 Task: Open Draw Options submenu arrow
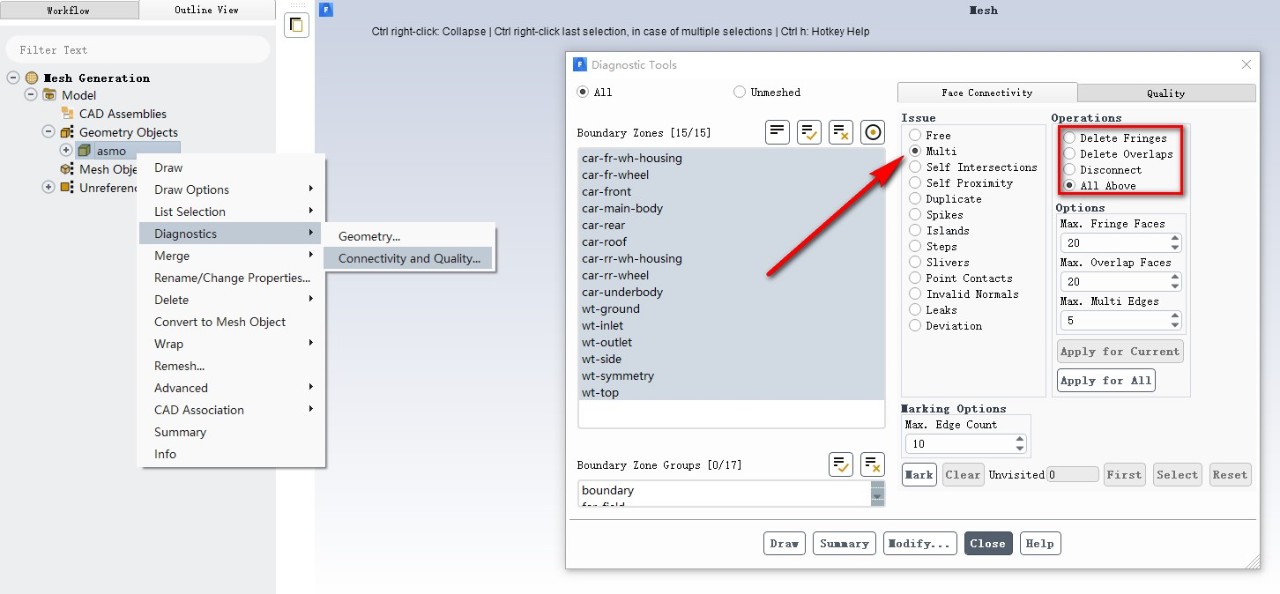pyautogui.click(x=311, y=189)
